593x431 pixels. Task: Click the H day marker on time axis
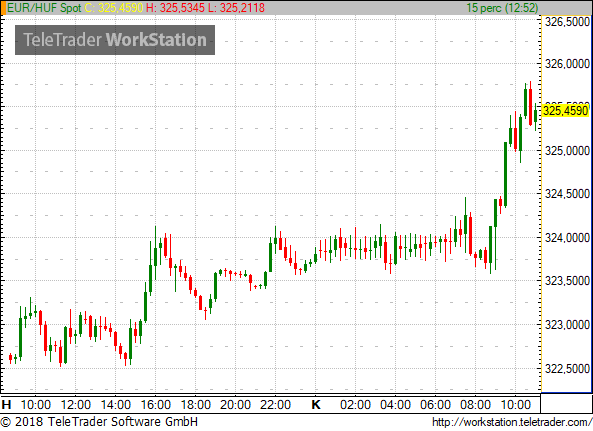pos(6,405)
